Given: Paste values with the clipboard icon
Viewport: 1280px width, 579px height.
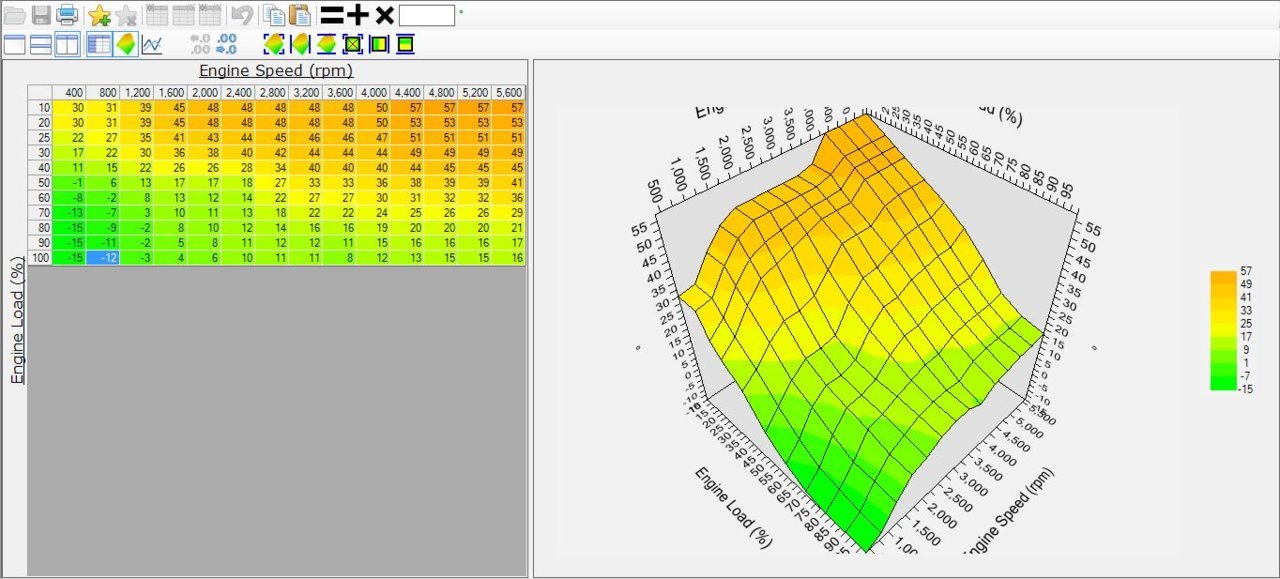Looking at the screenshot, I should click(300, 15).
